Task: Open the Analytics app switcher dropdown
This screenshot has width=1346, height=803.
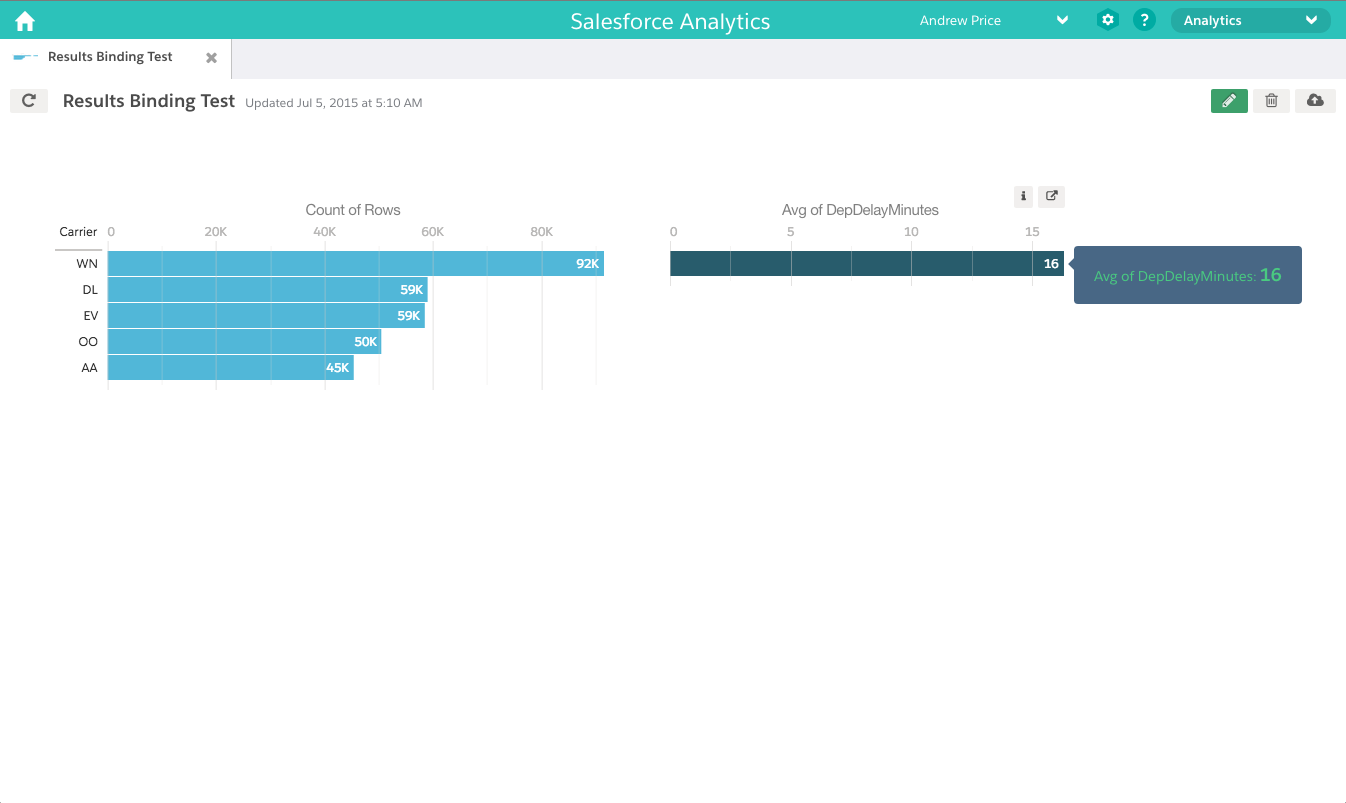Action: (x=1250, y=20)
